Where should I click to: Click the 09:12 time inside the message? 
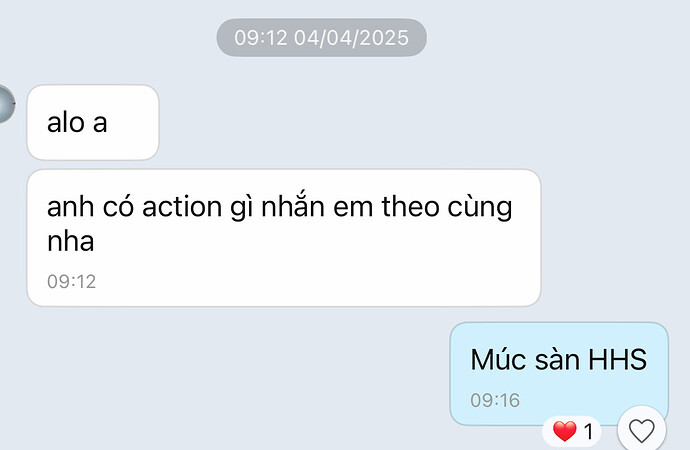tap(71, 282)
